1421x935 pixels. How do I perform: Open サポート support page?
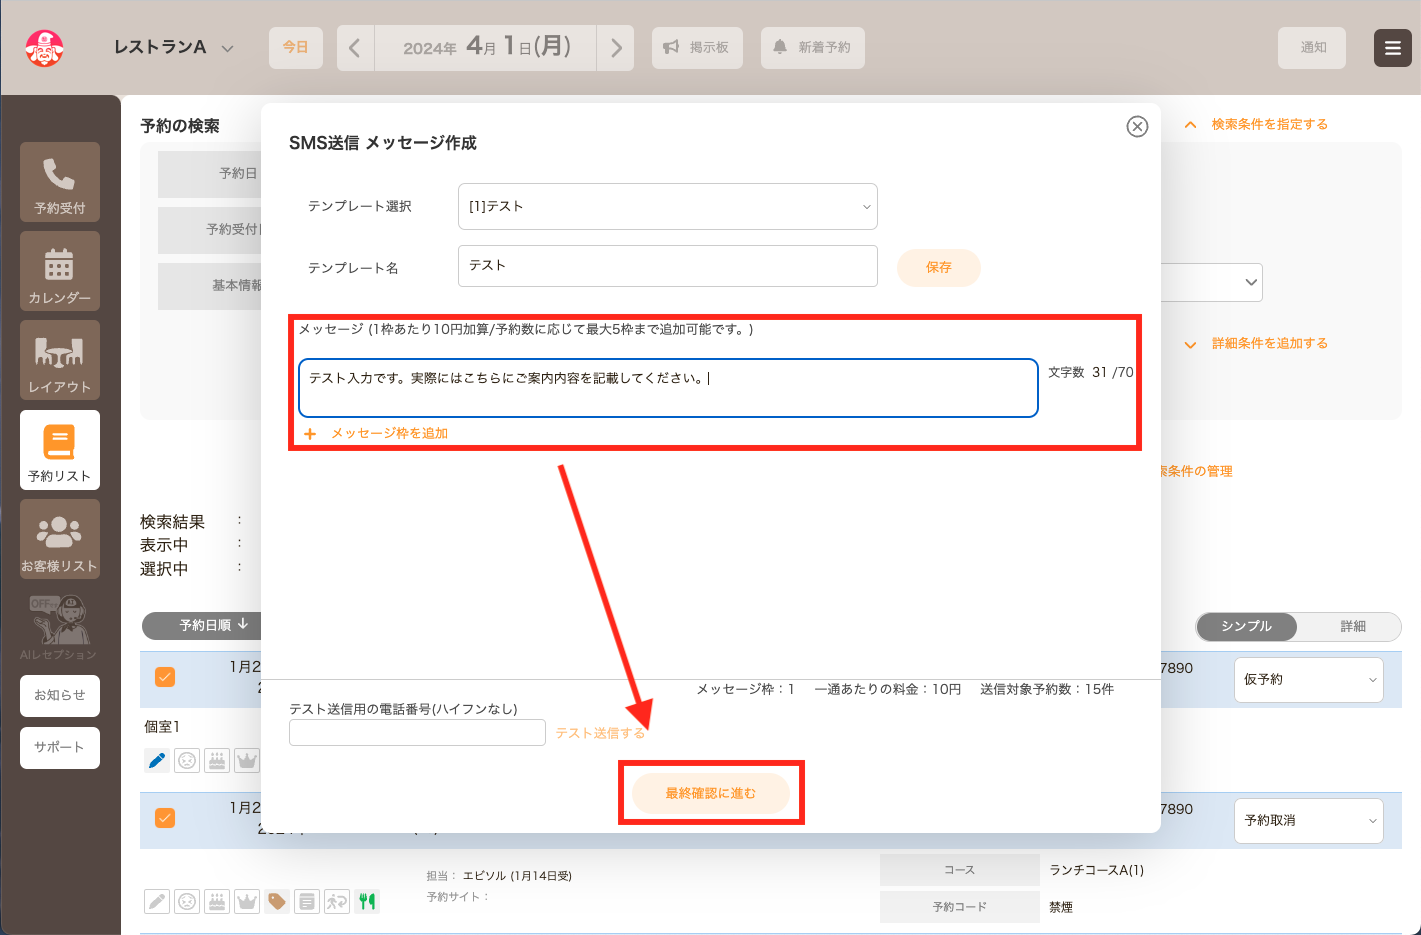click(60, 748)
